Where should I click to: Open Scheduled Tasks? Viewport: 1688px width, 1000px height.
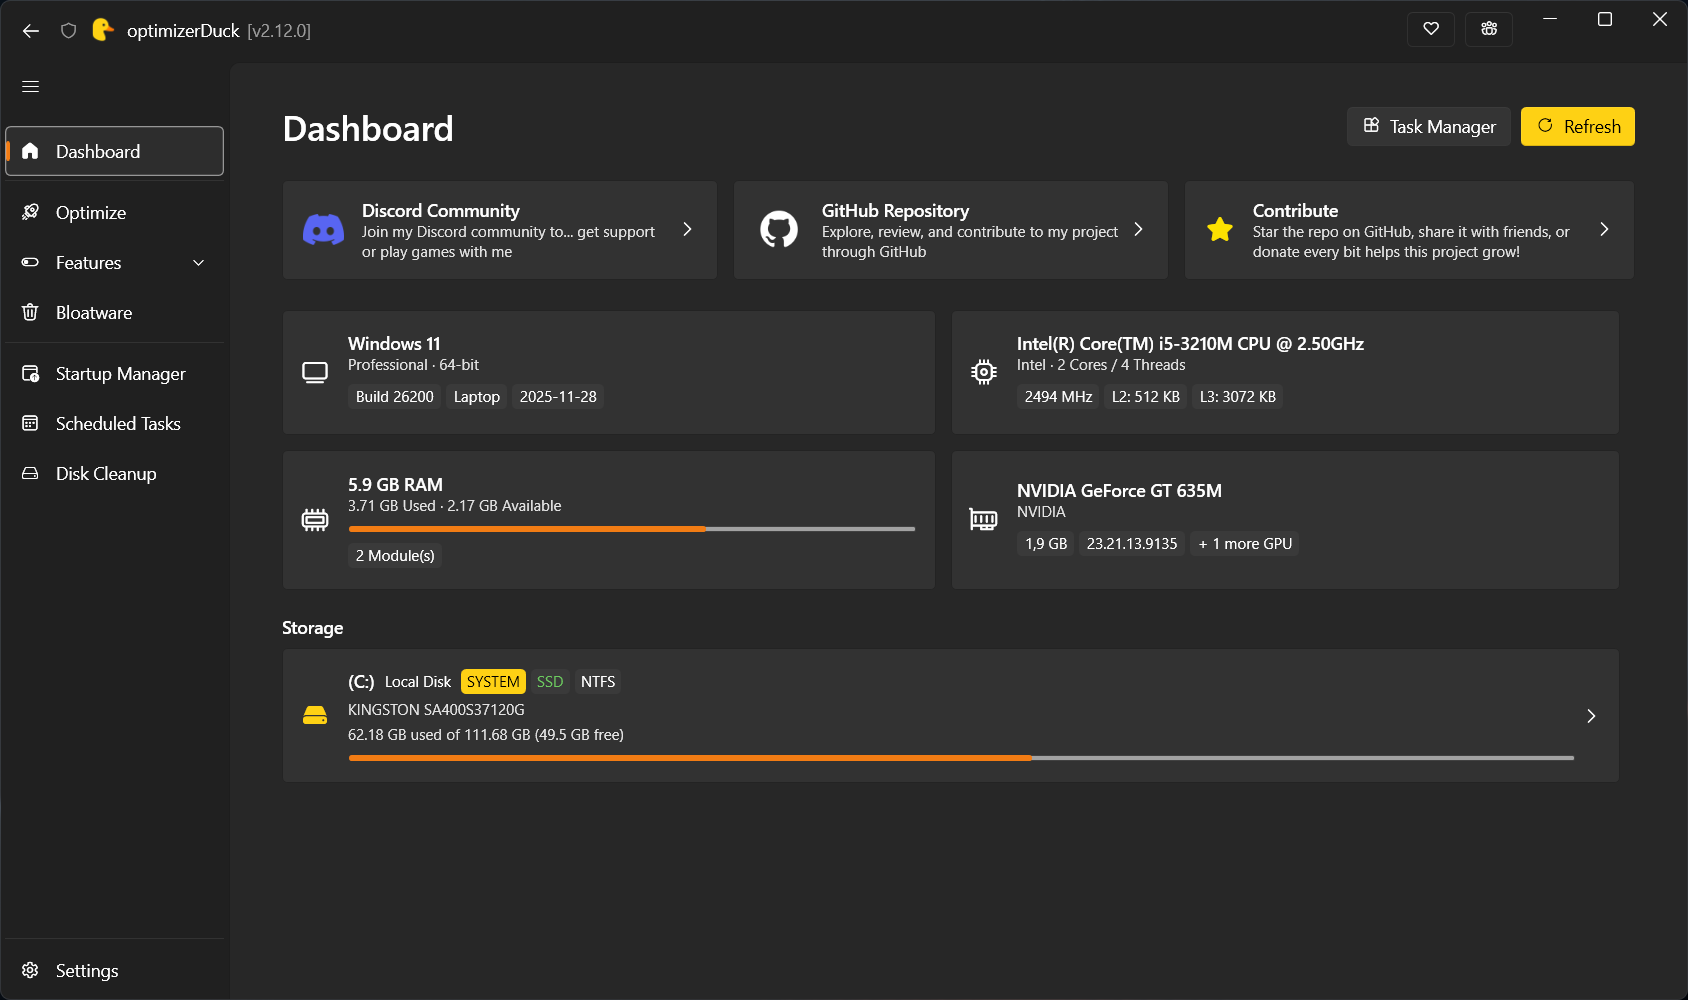pos(115,423)
